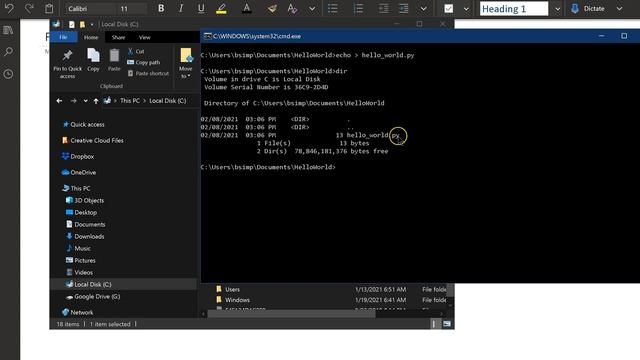This screenshot has height=360, width=640.
Task: Select Desktop in the navigation pane
Action: coord(81,212)
